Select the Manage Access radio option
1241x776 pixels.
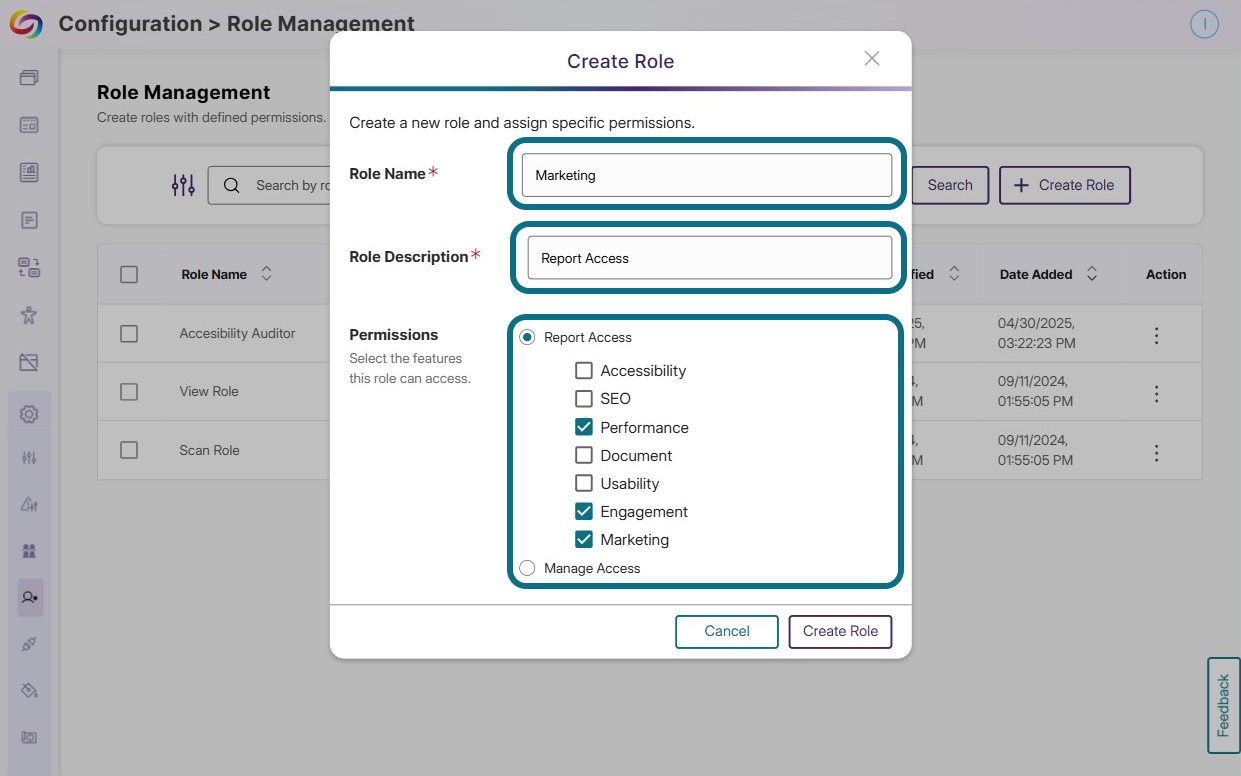click(527, 568)
